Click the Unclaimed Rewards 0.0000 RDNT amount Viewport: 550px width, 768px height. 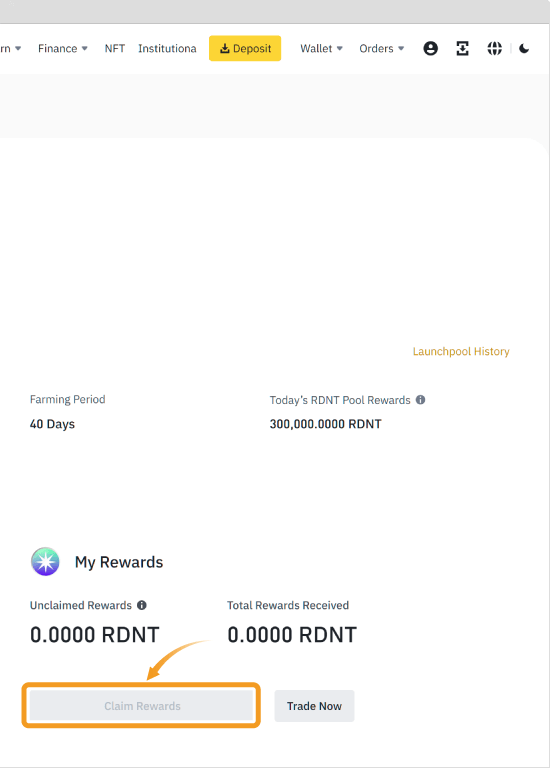pos(95,635)
